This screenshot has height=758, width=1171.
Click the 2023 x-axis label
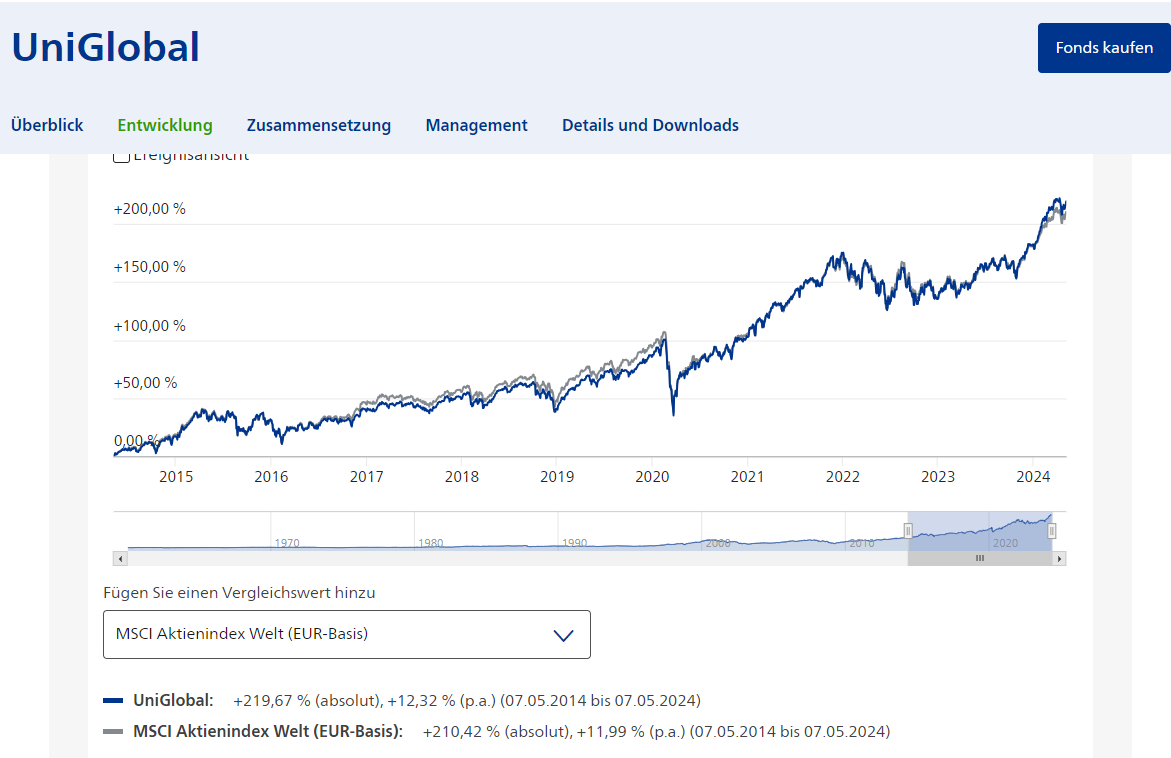938,476
